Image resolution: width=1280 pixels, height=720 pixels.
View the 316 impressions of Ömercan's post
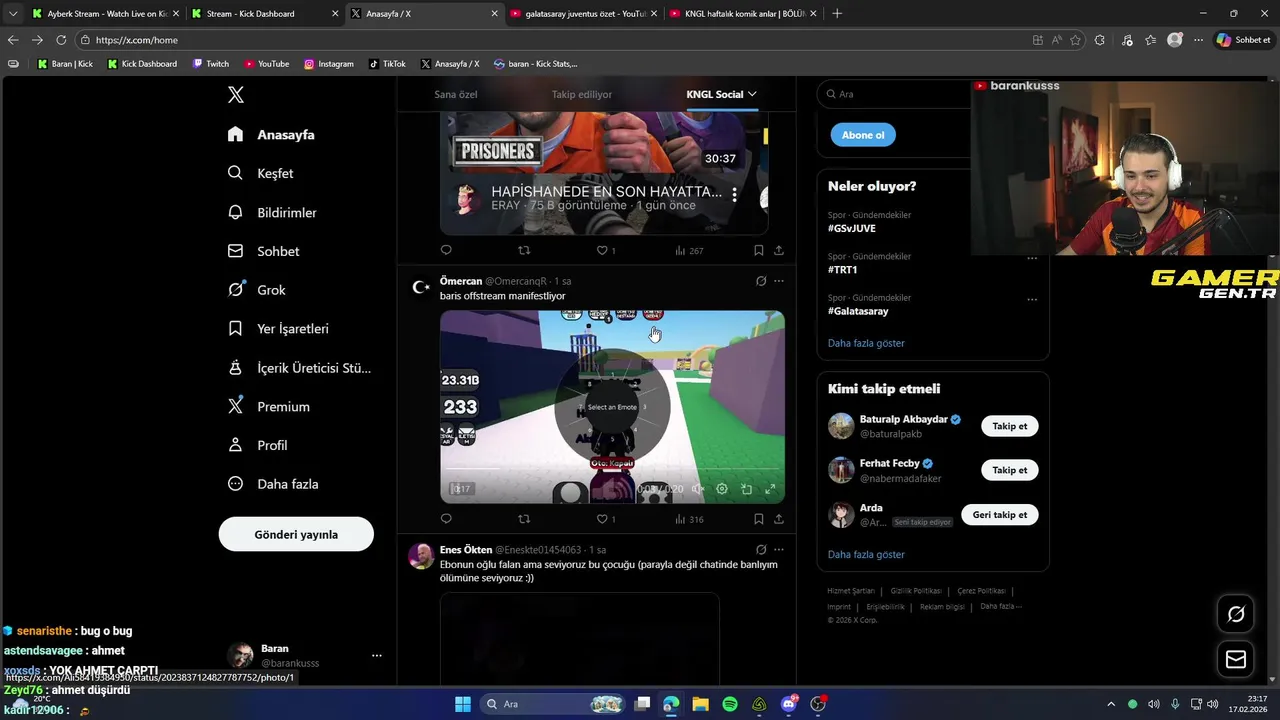click(690, 519)
